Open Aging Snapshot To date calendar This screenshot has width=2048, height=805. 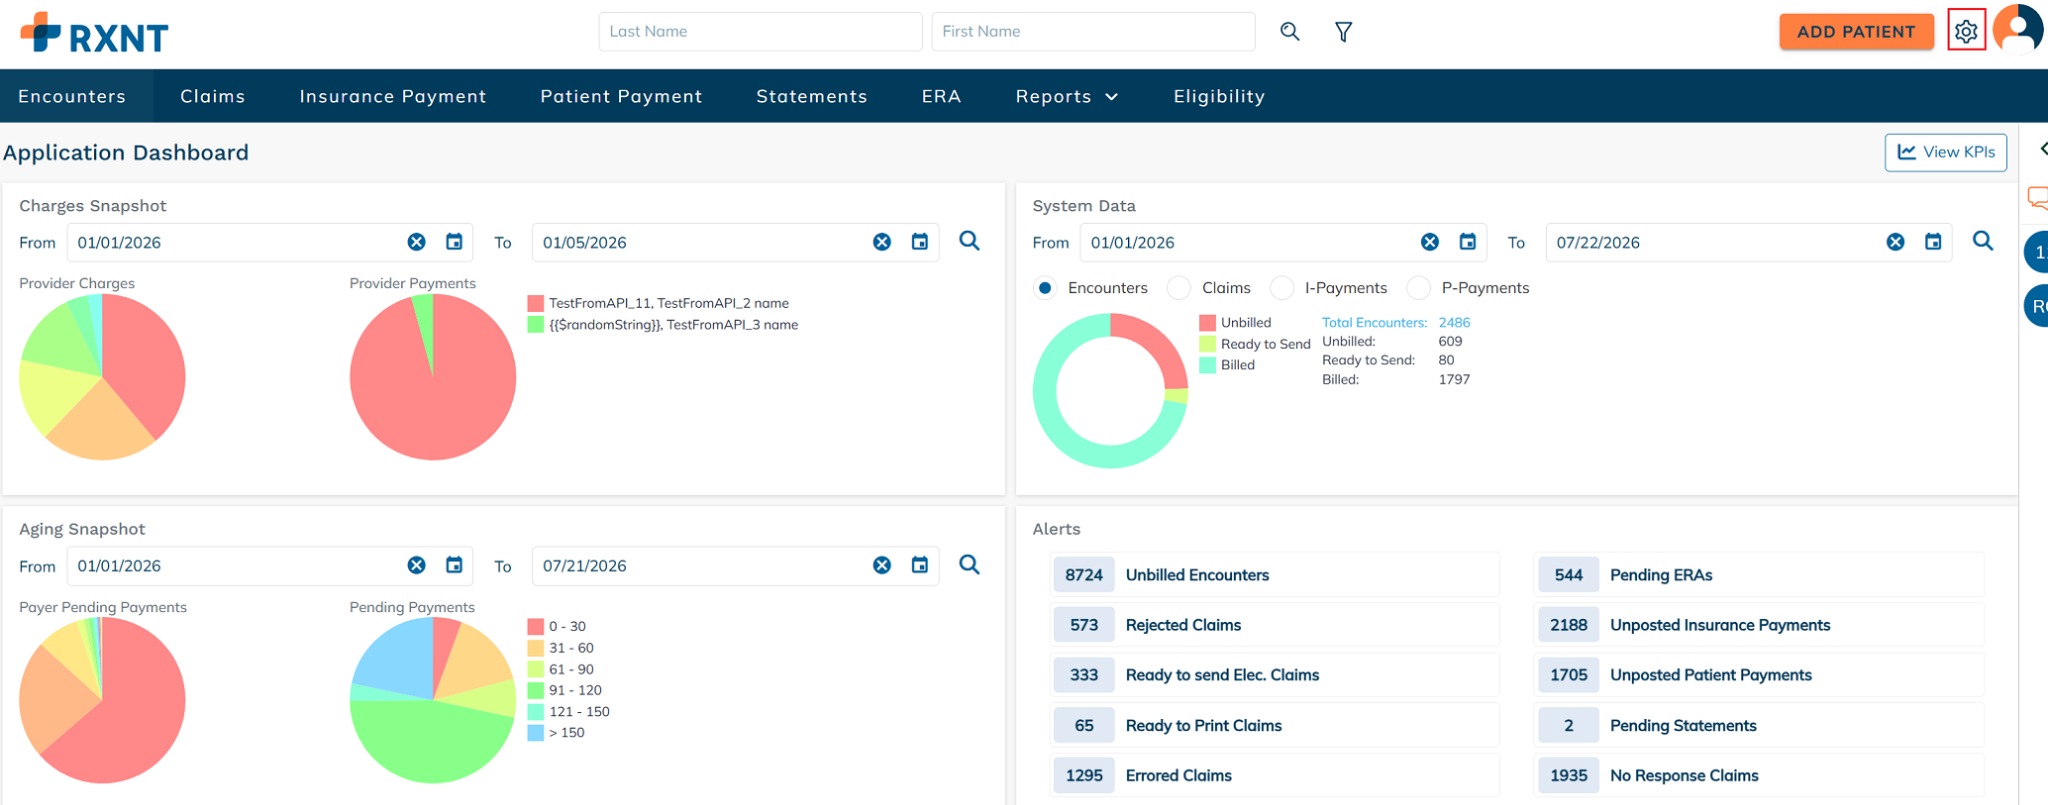coord(920,565)
